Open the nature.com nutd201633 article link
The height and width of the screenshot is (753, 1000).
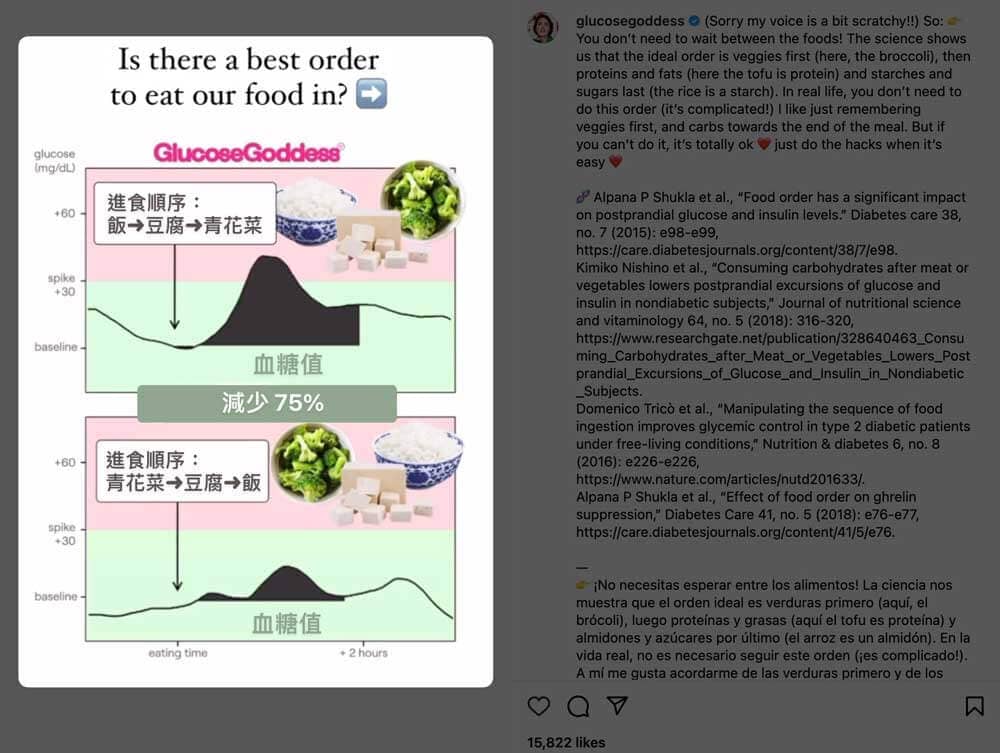coord(720,479)
